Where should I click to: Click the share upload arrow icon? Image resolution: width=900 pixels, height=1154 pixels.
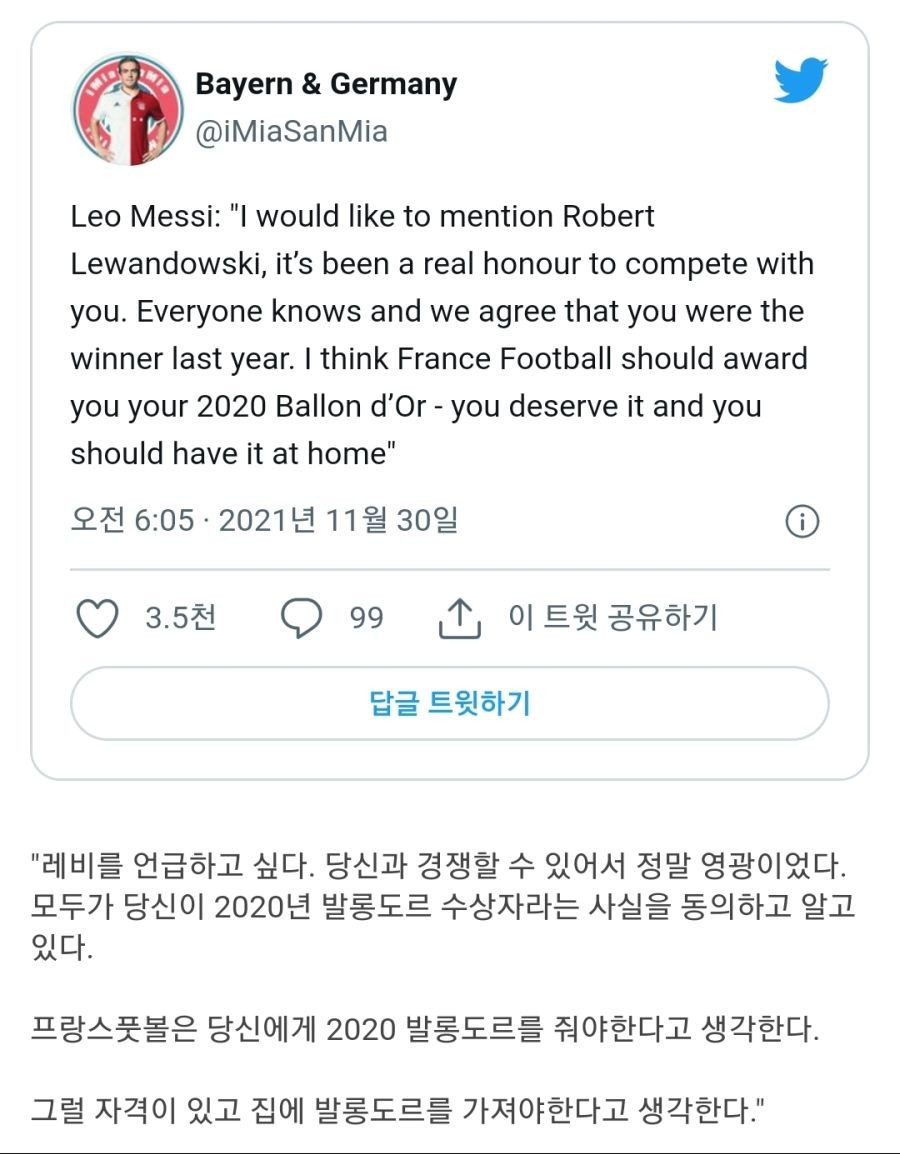point(459,618)
